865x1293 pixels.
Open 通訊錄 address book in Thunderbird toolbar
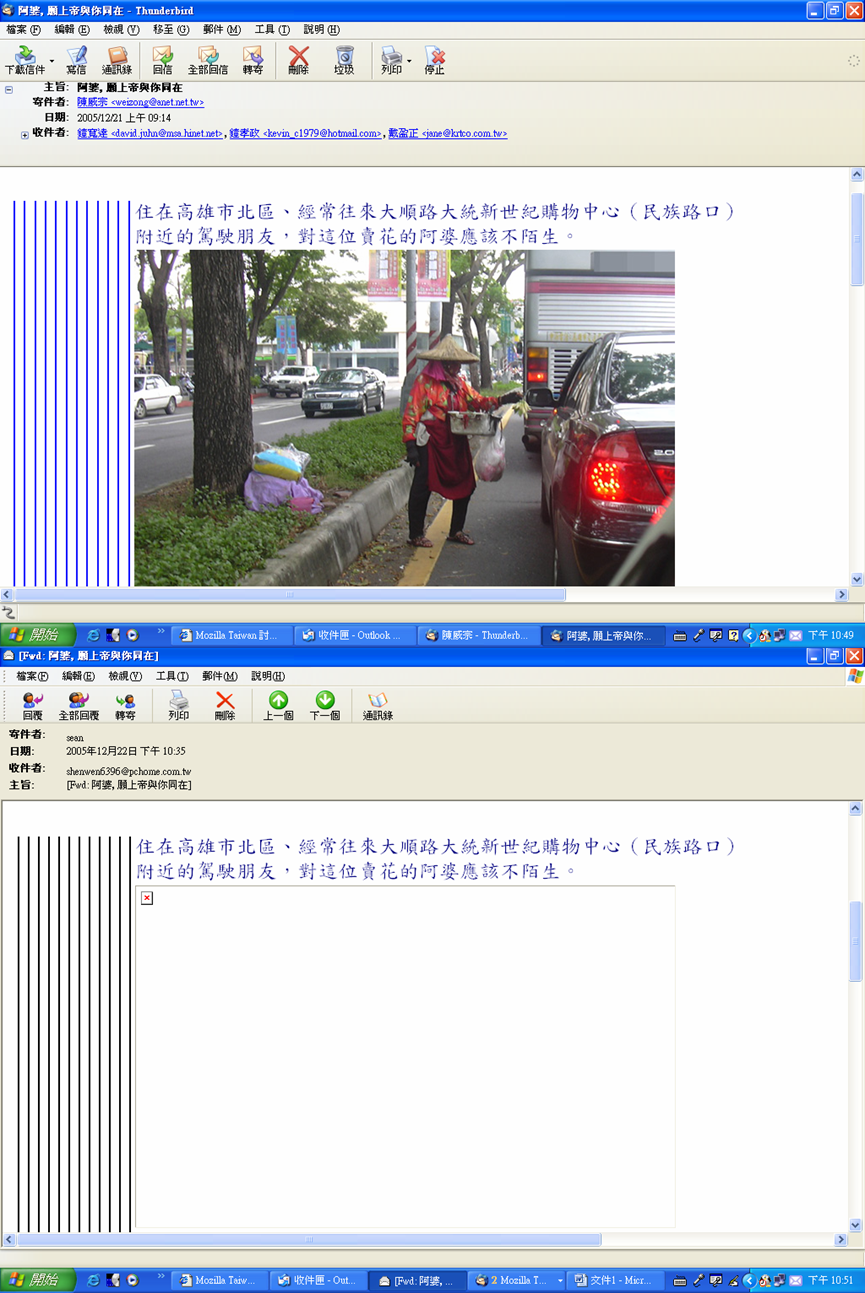tap(117, 60)
